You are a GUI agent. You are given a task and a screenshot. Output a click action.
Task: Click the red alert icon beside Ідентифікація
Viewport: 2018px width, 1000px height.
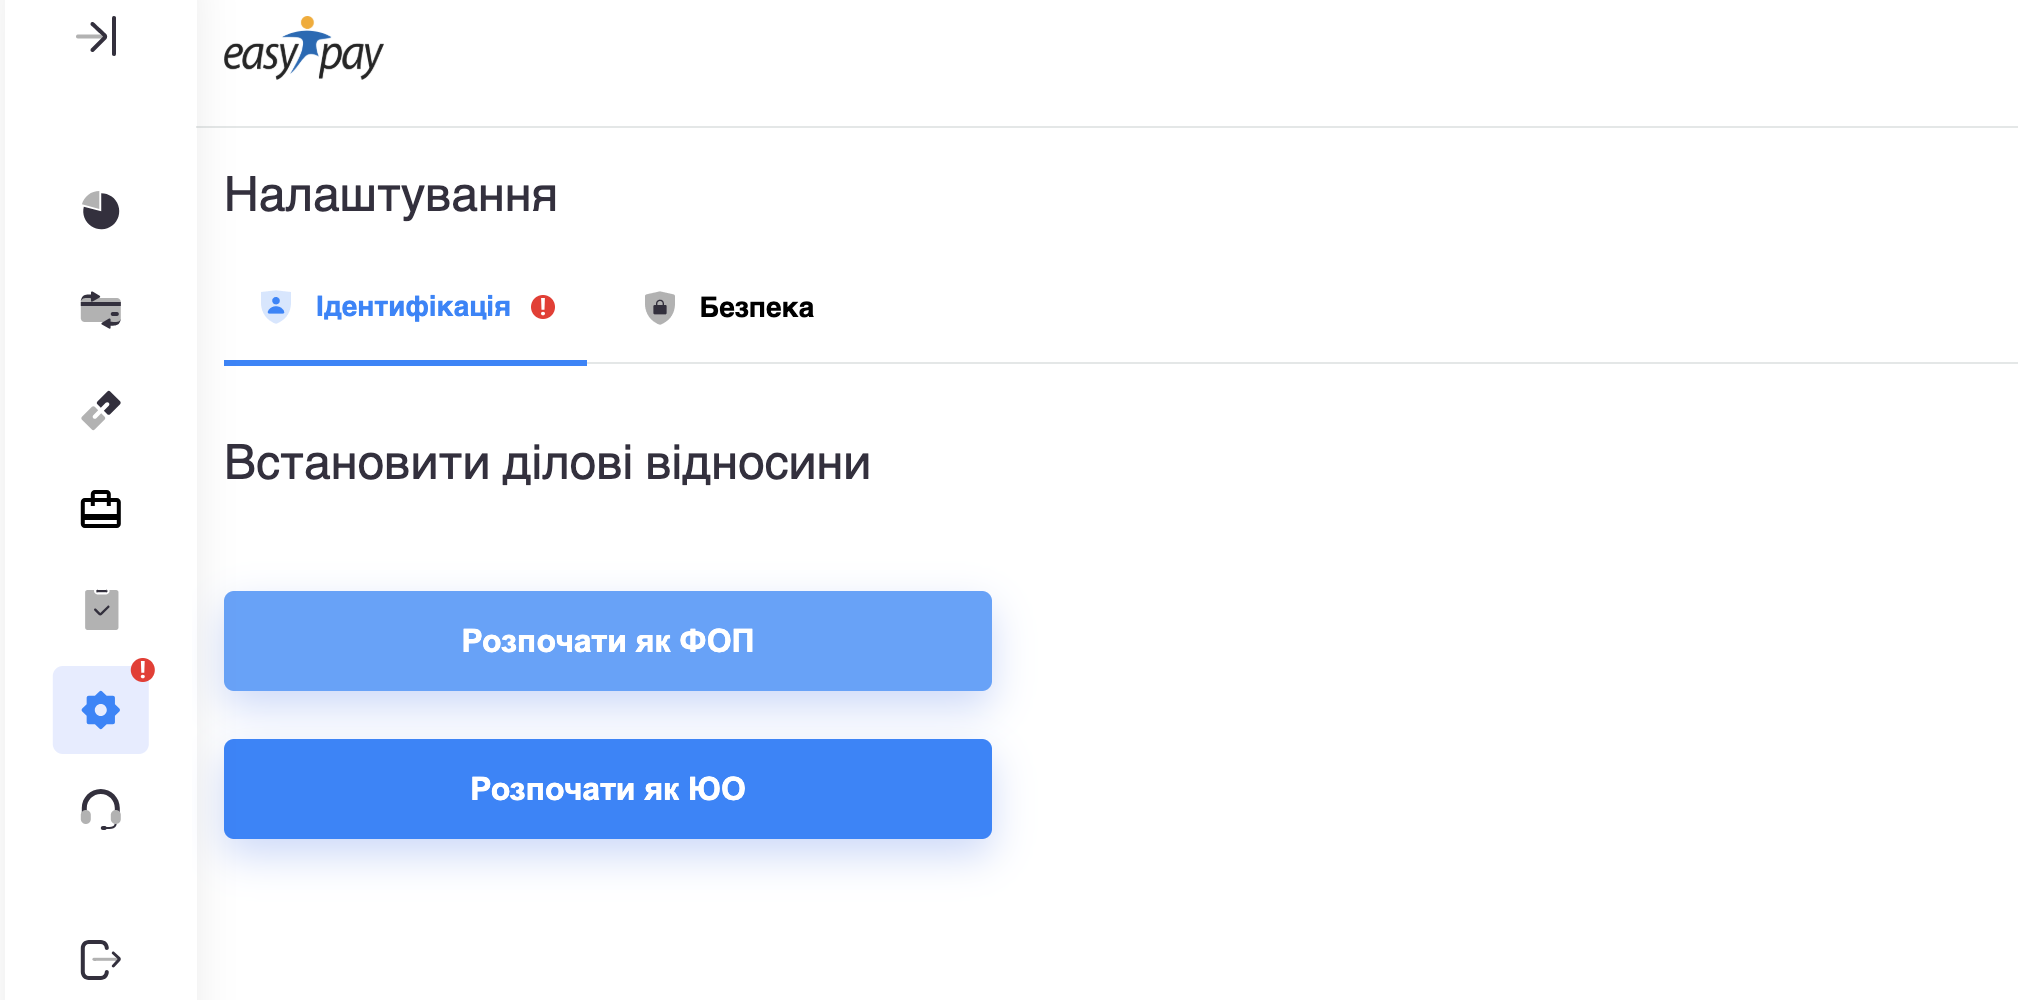543,307
